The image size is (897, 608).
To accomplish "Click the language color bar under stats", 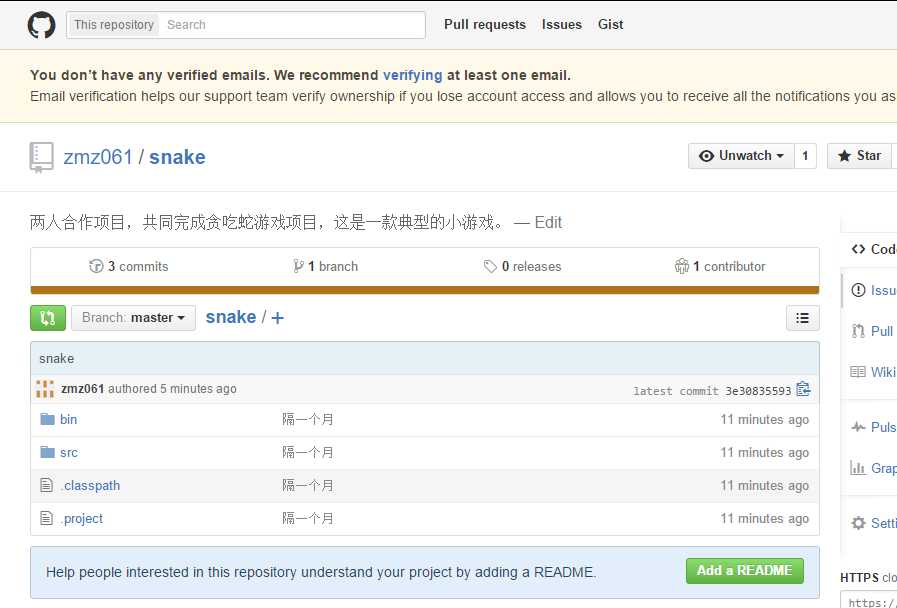I will pyautogui.click(x=424, y=290).
